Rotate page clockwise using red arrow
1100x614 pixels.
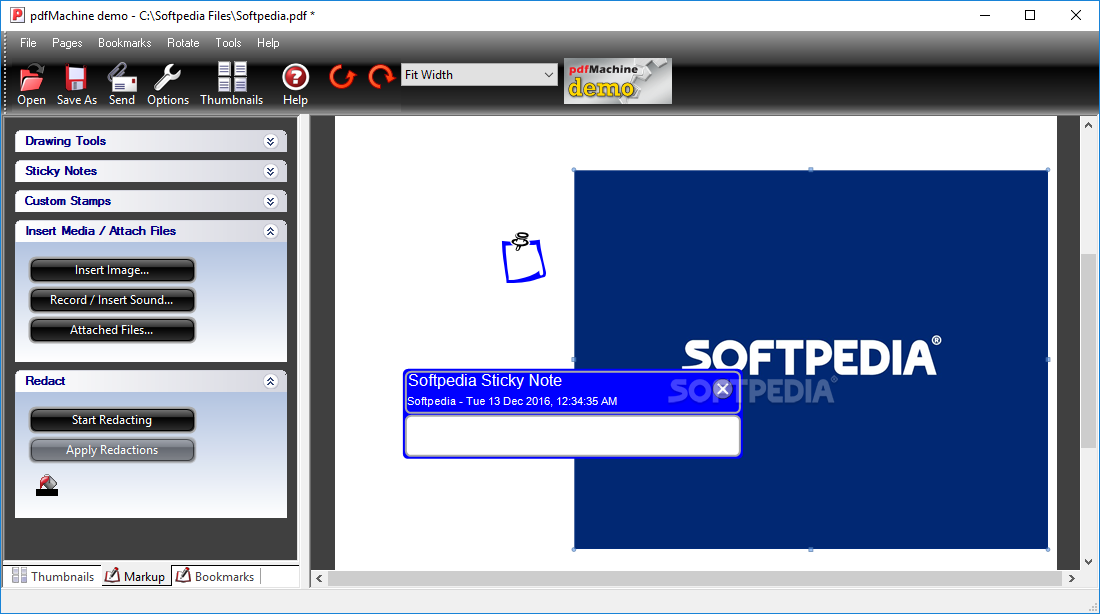pos(381,76)
